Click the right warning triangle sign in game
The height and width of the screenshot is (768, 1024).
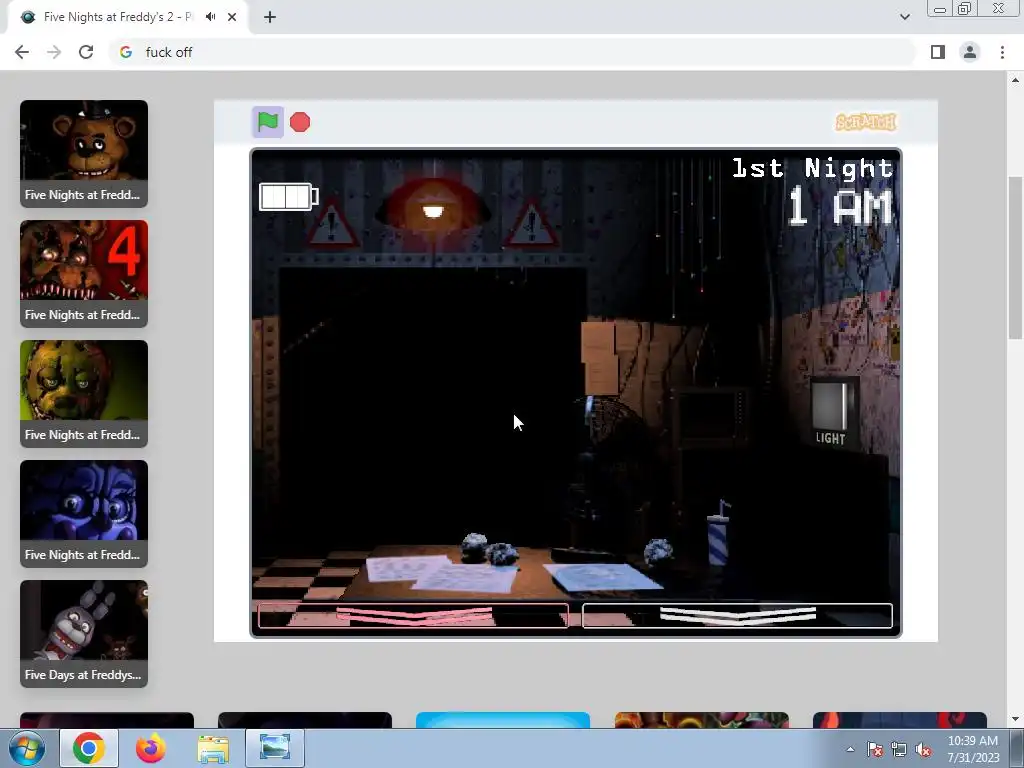[x=531, y=225]
